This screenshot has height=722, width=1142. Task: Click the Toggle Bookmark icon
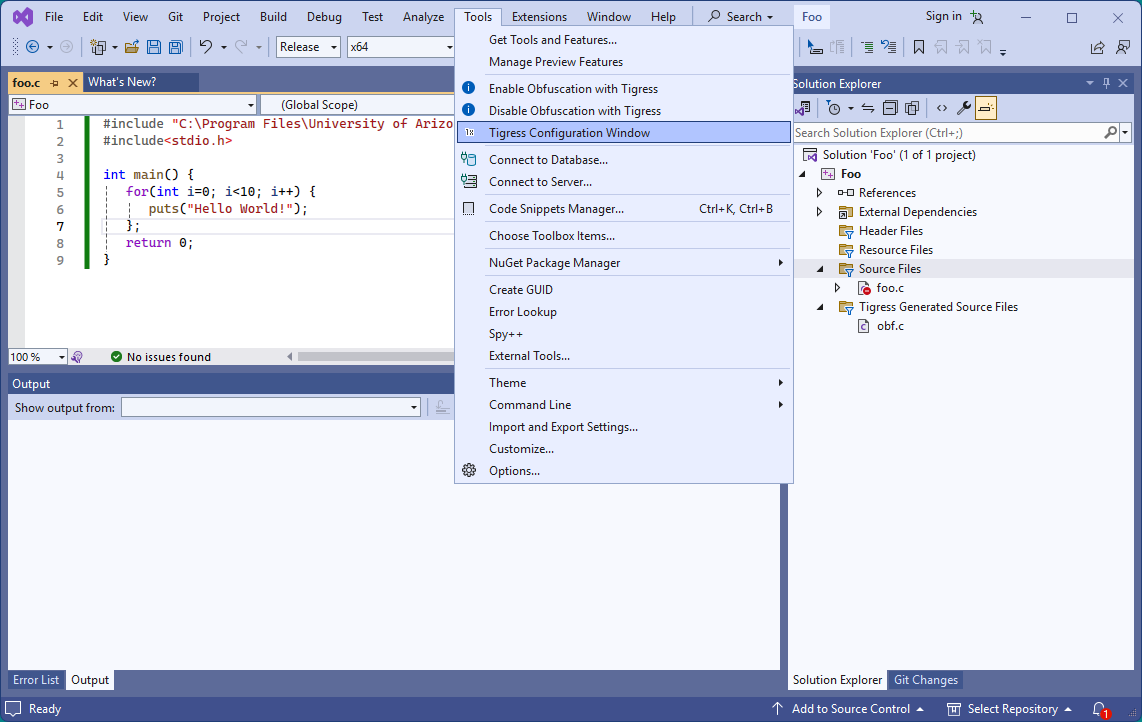(x=918, y=47)
